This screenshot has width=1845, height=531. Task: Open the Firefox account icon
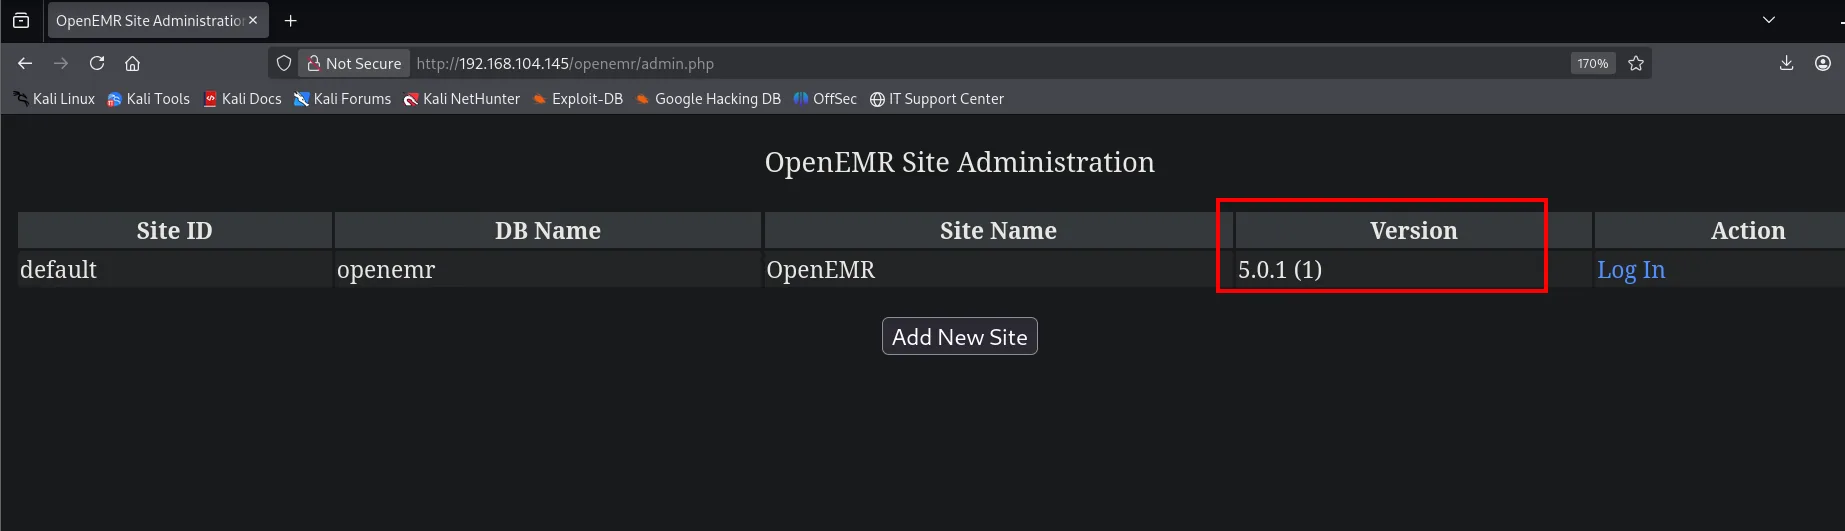tap(1823, 63)
